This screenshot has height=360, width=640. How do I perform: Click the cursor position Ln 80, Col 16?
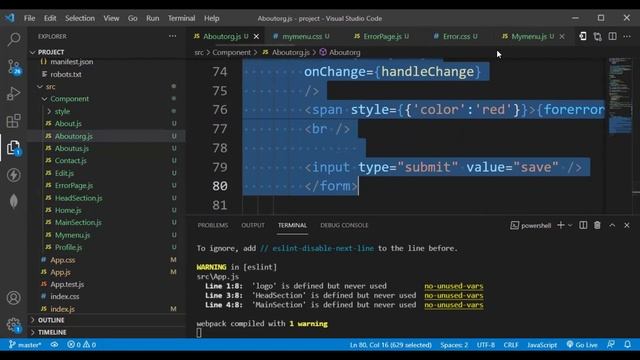390,345
